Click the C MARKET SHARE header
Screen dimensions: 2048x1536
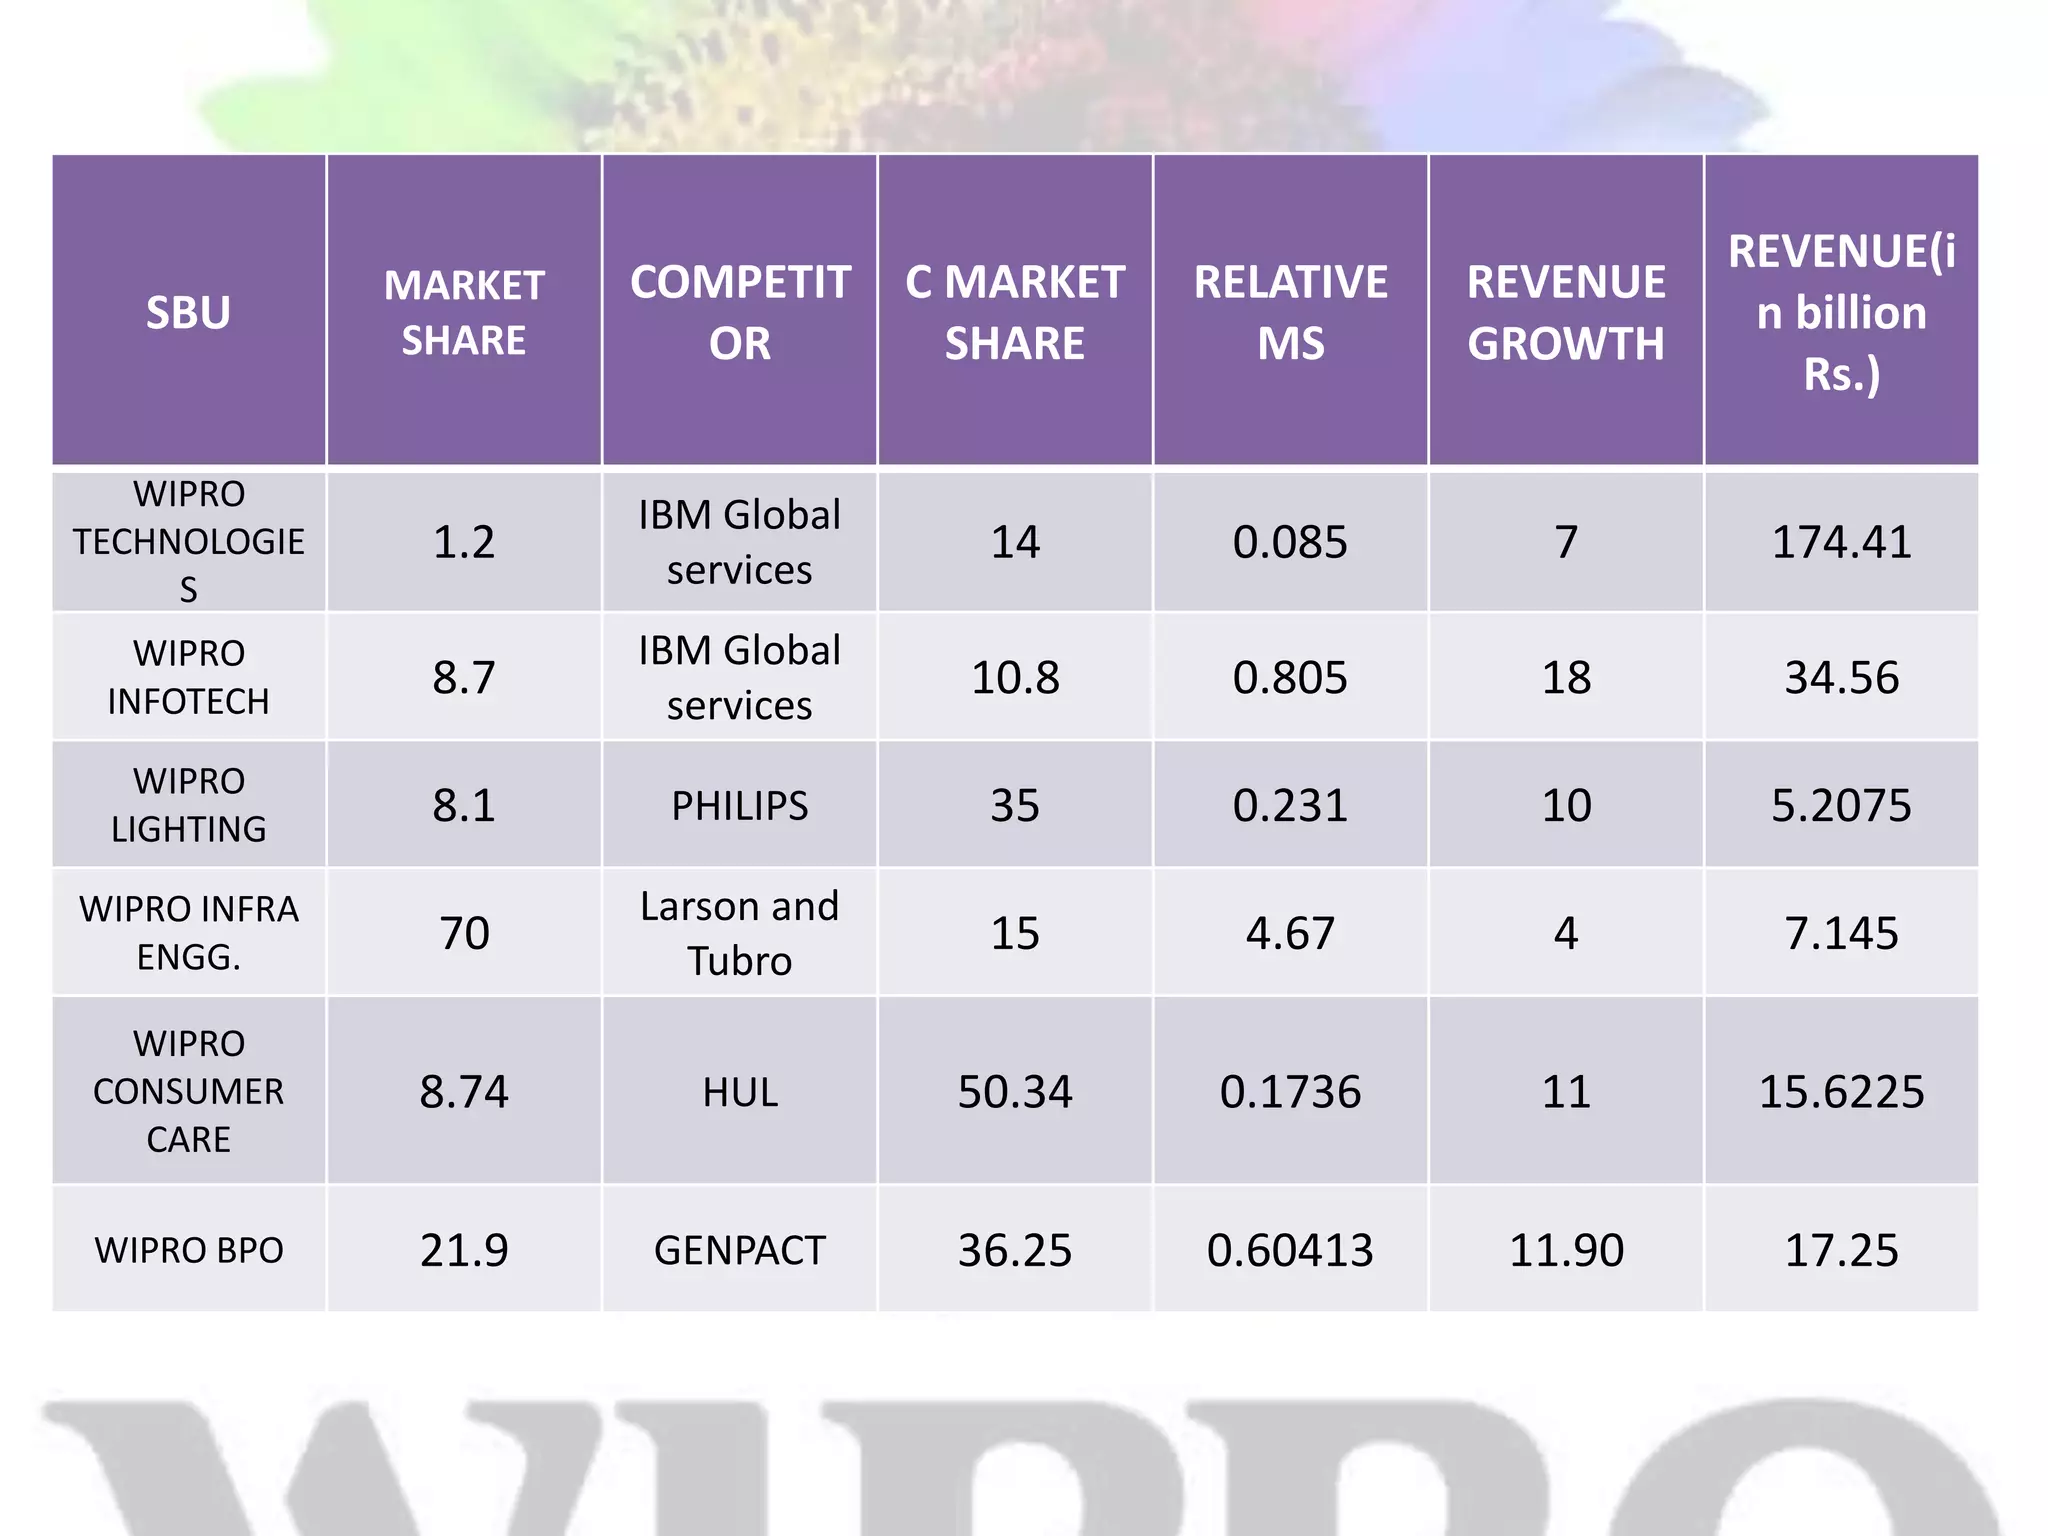coord(1015,312)
